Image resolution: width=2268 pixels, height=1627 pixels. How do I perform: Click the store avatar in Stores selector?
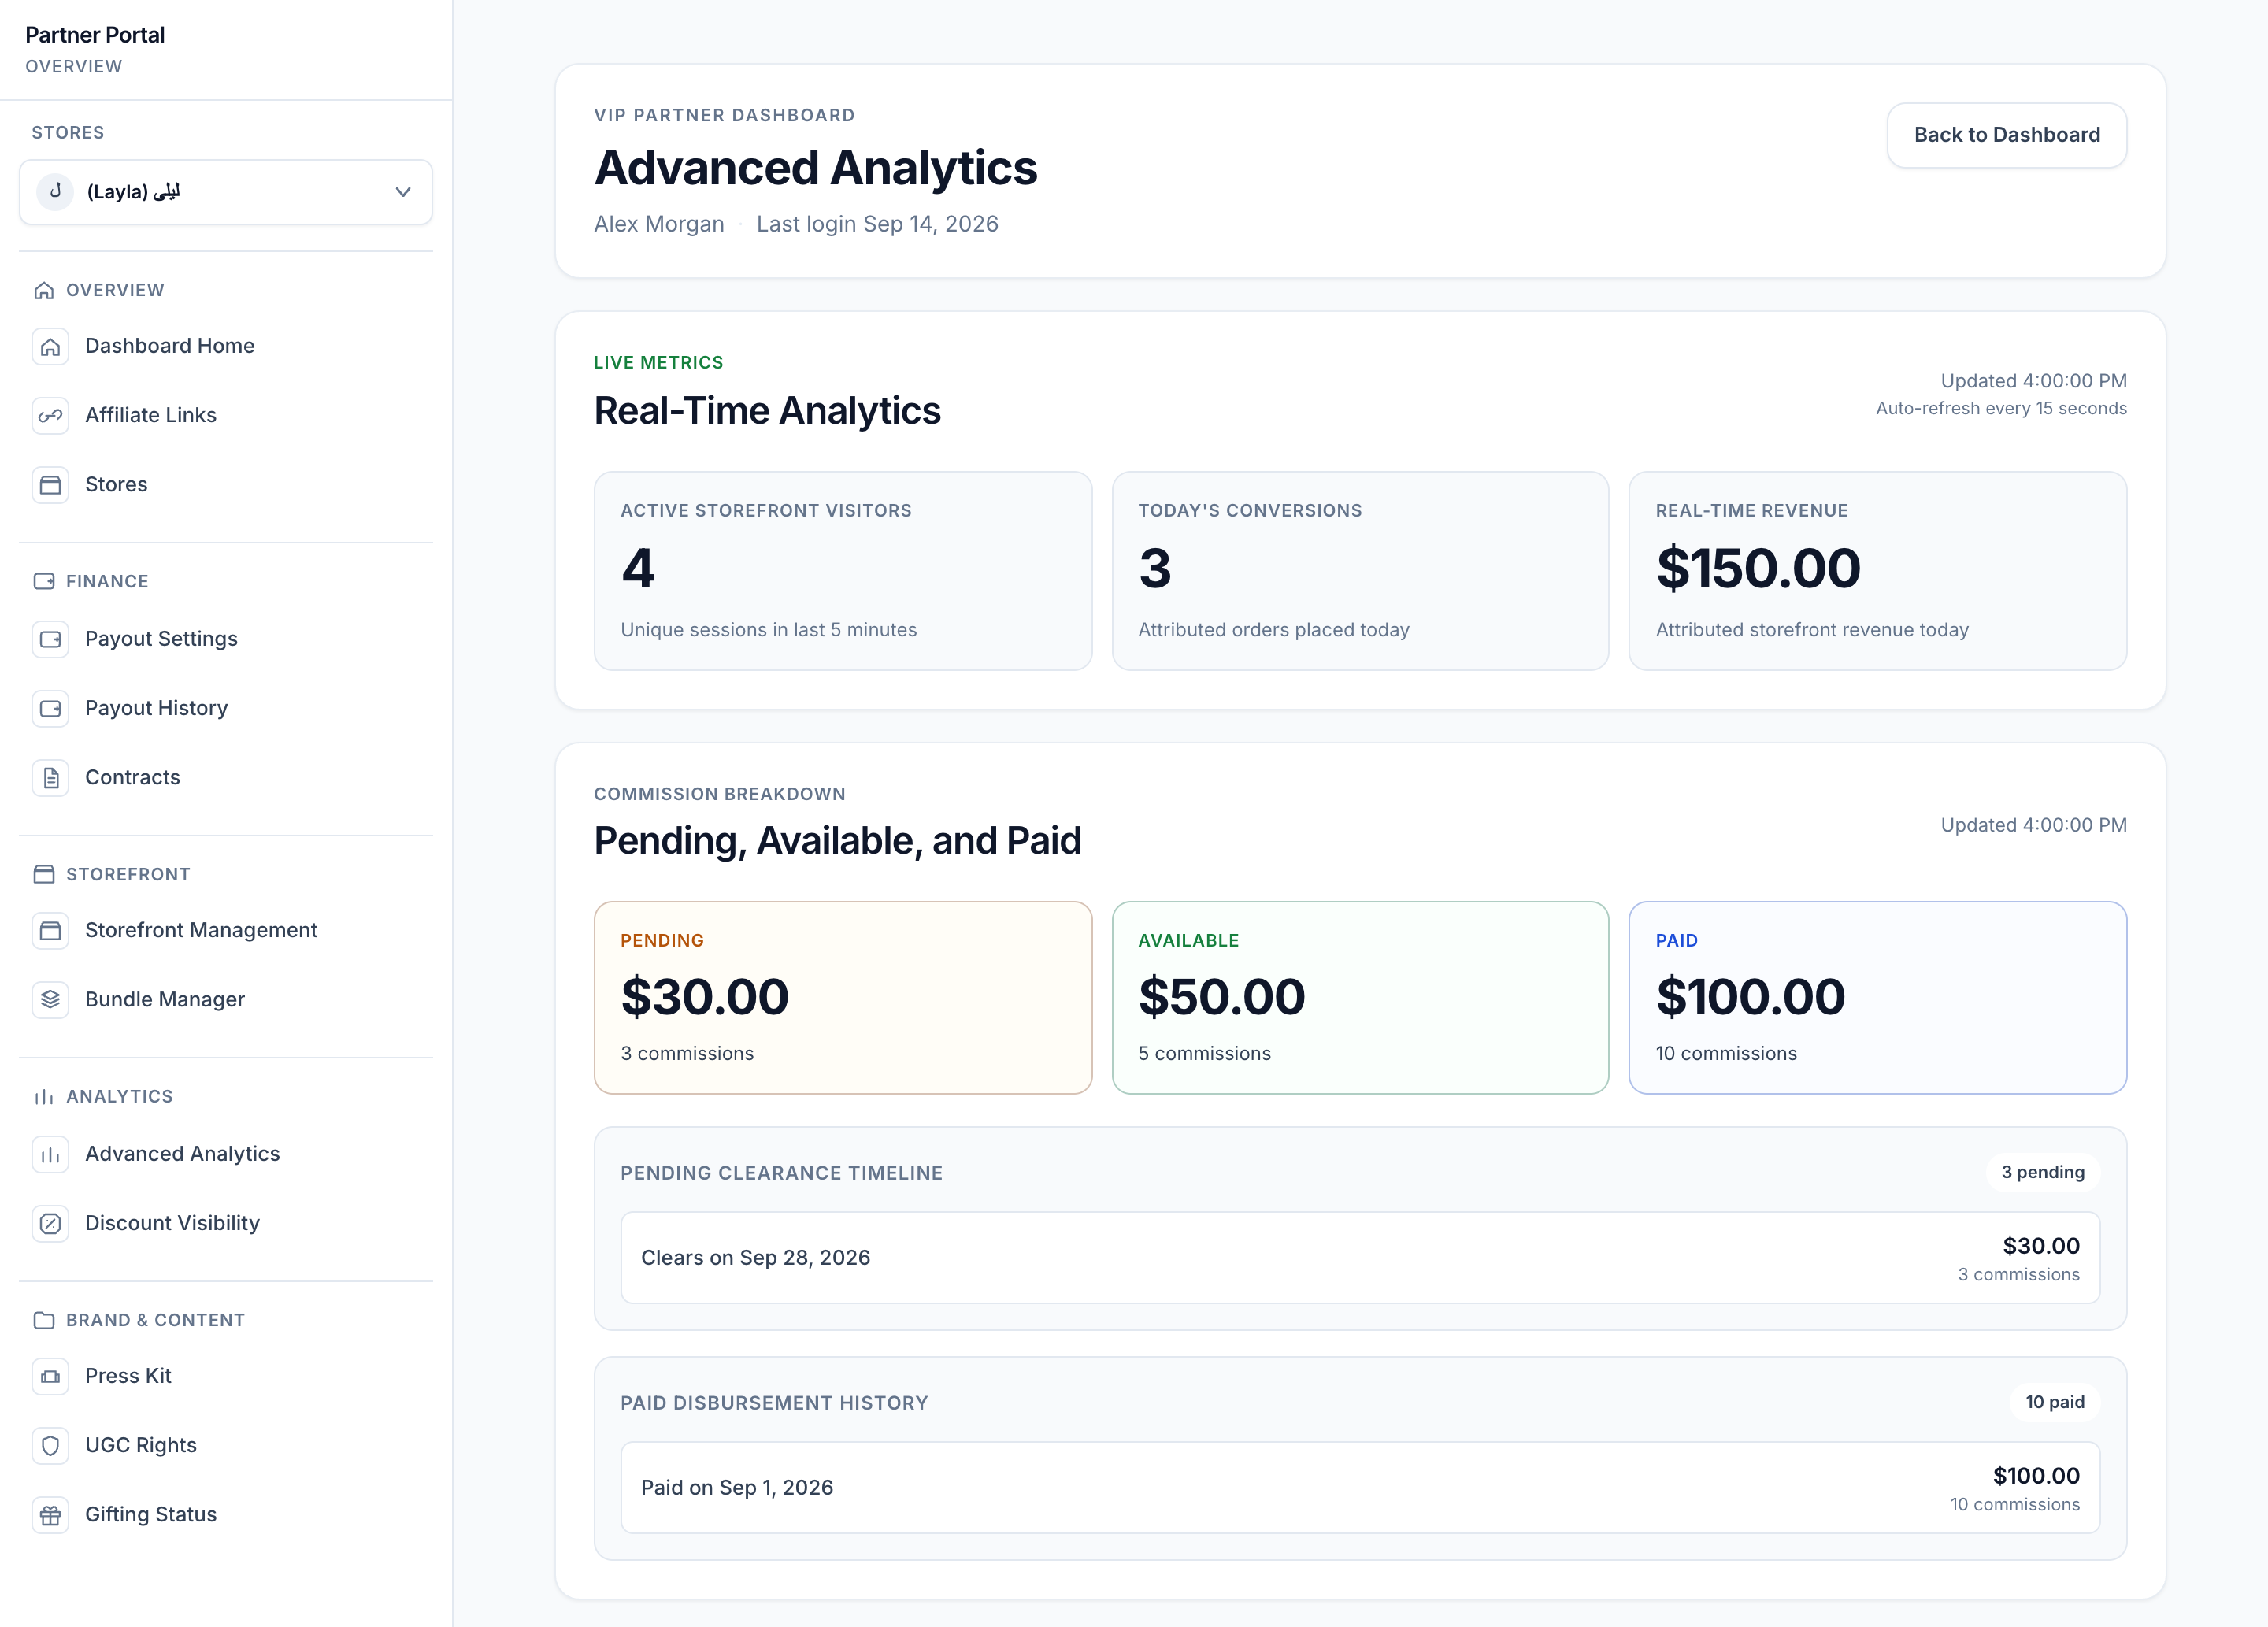[x=55, y=191]
